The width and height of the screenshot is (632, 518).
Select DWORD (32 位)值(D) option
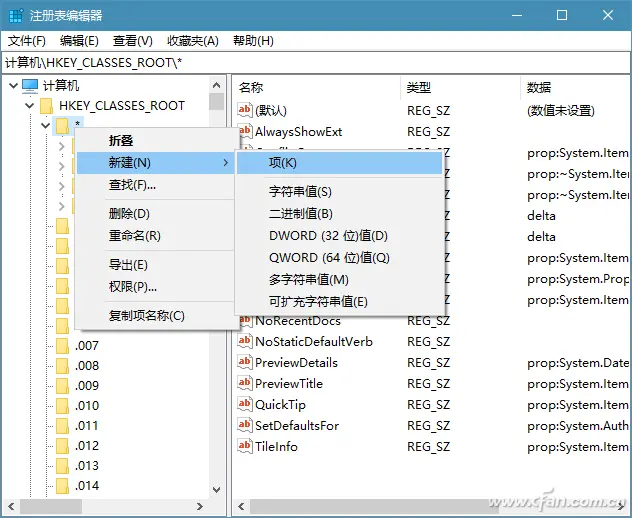pyautogui.click(x=327, y=236)
